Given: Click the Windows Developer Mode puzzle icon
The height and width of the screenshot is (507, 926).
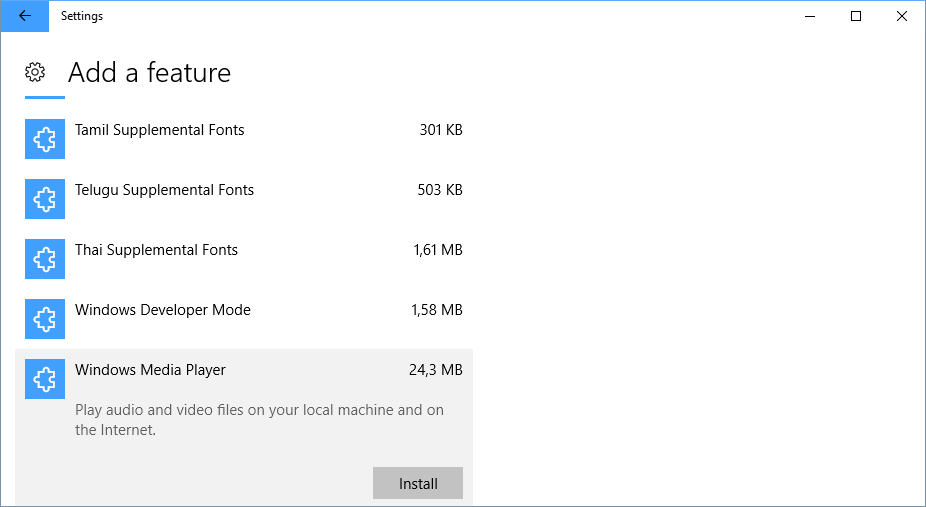Looking at the screenshot, I should click(45, 319).
